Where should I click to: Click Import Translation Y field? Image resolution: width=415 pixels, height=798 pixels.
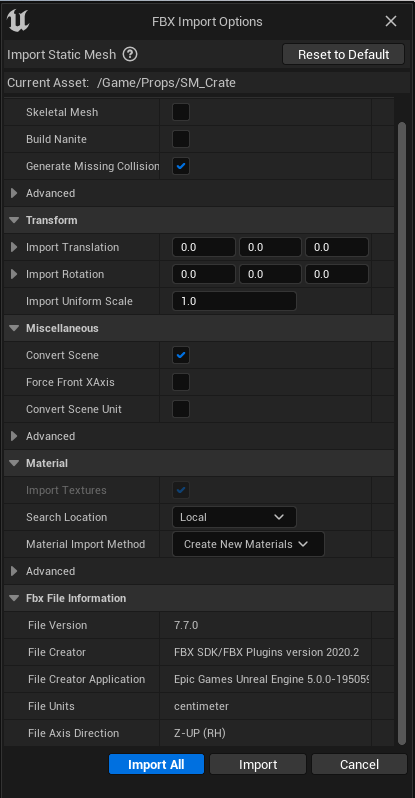[270, 247]
